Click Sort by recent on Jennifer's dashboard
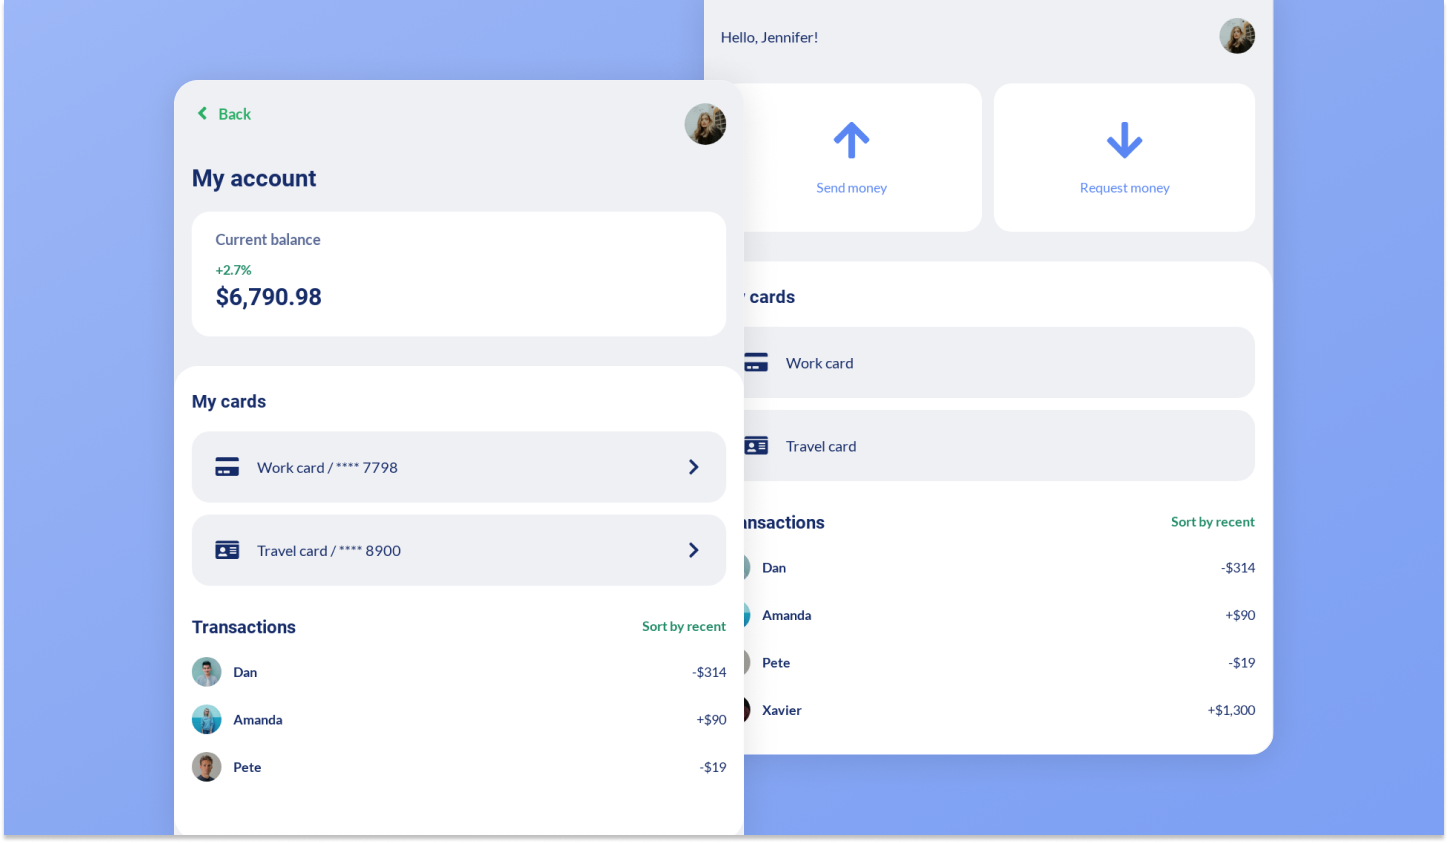This screenshot has width=1448, height=843. coord(1212,521)
